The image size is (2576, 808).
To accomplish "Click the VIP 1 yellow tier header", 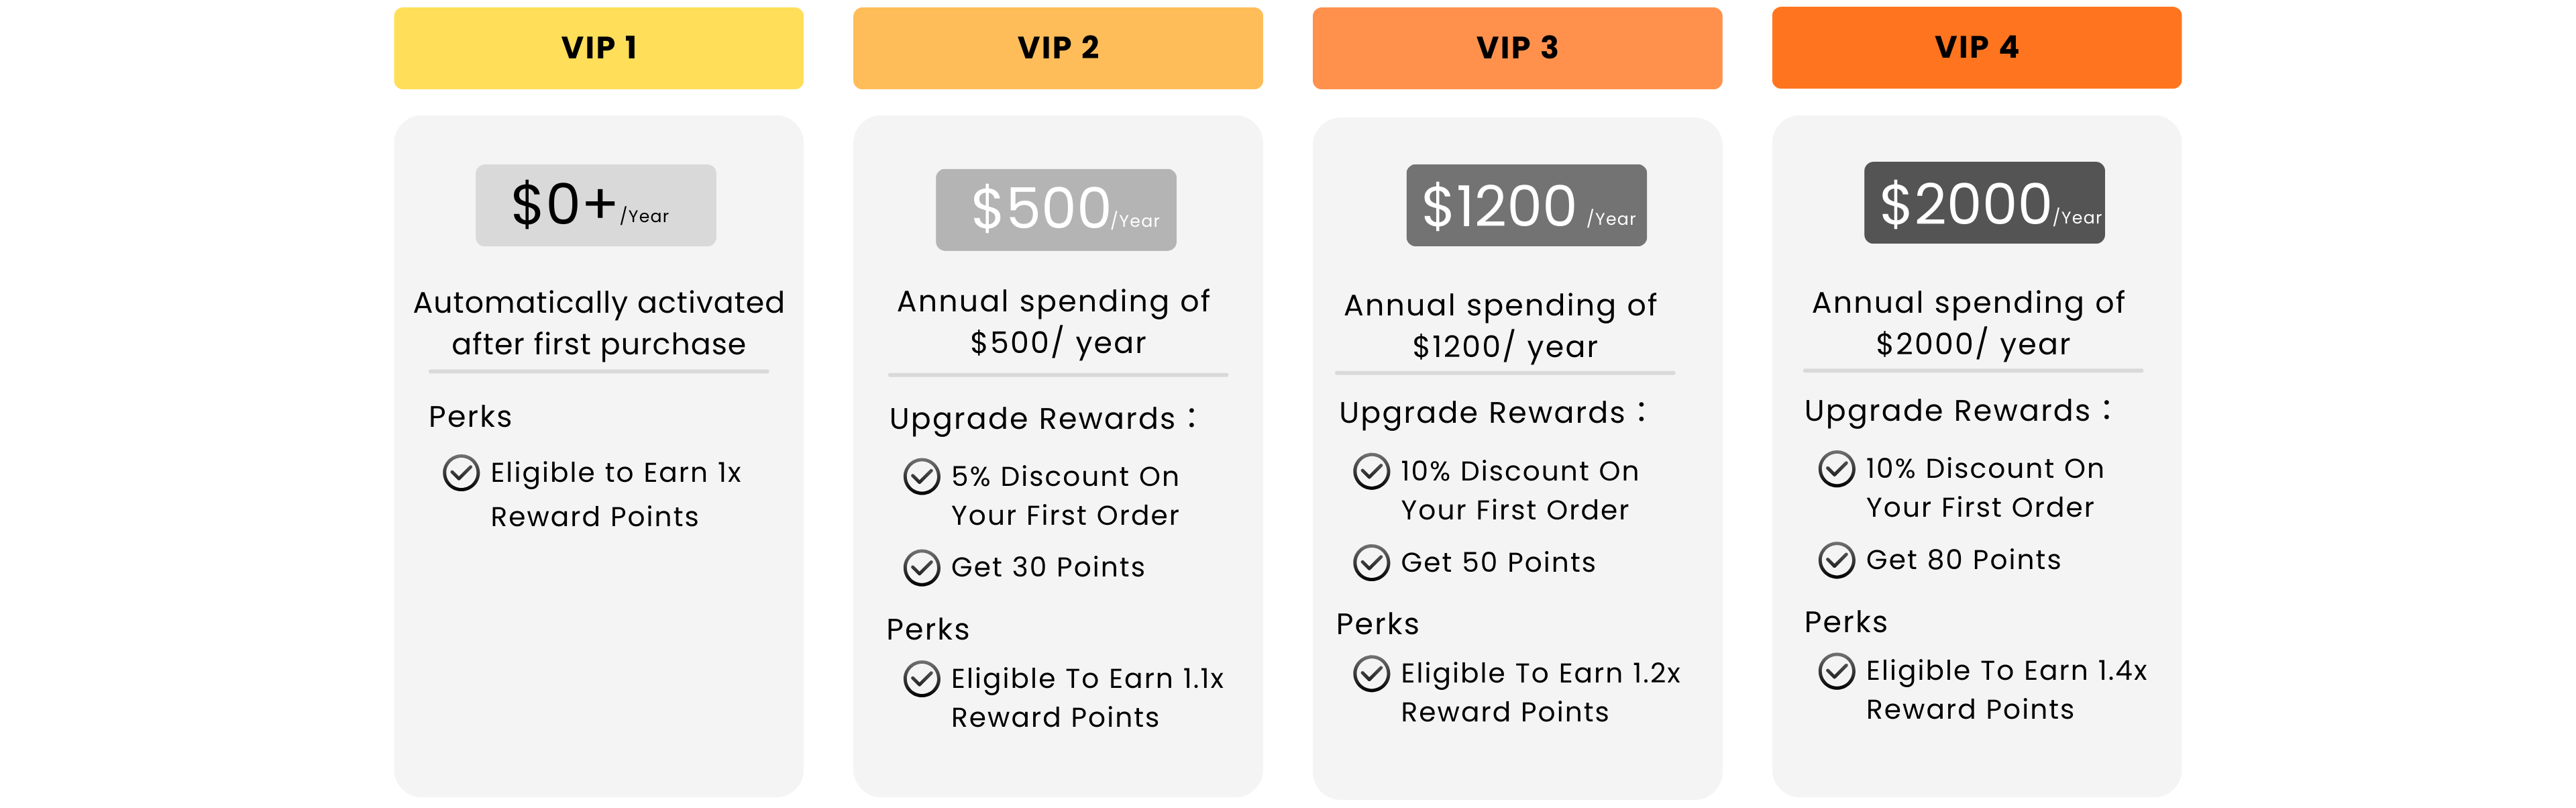I will [x=598, y=48].
